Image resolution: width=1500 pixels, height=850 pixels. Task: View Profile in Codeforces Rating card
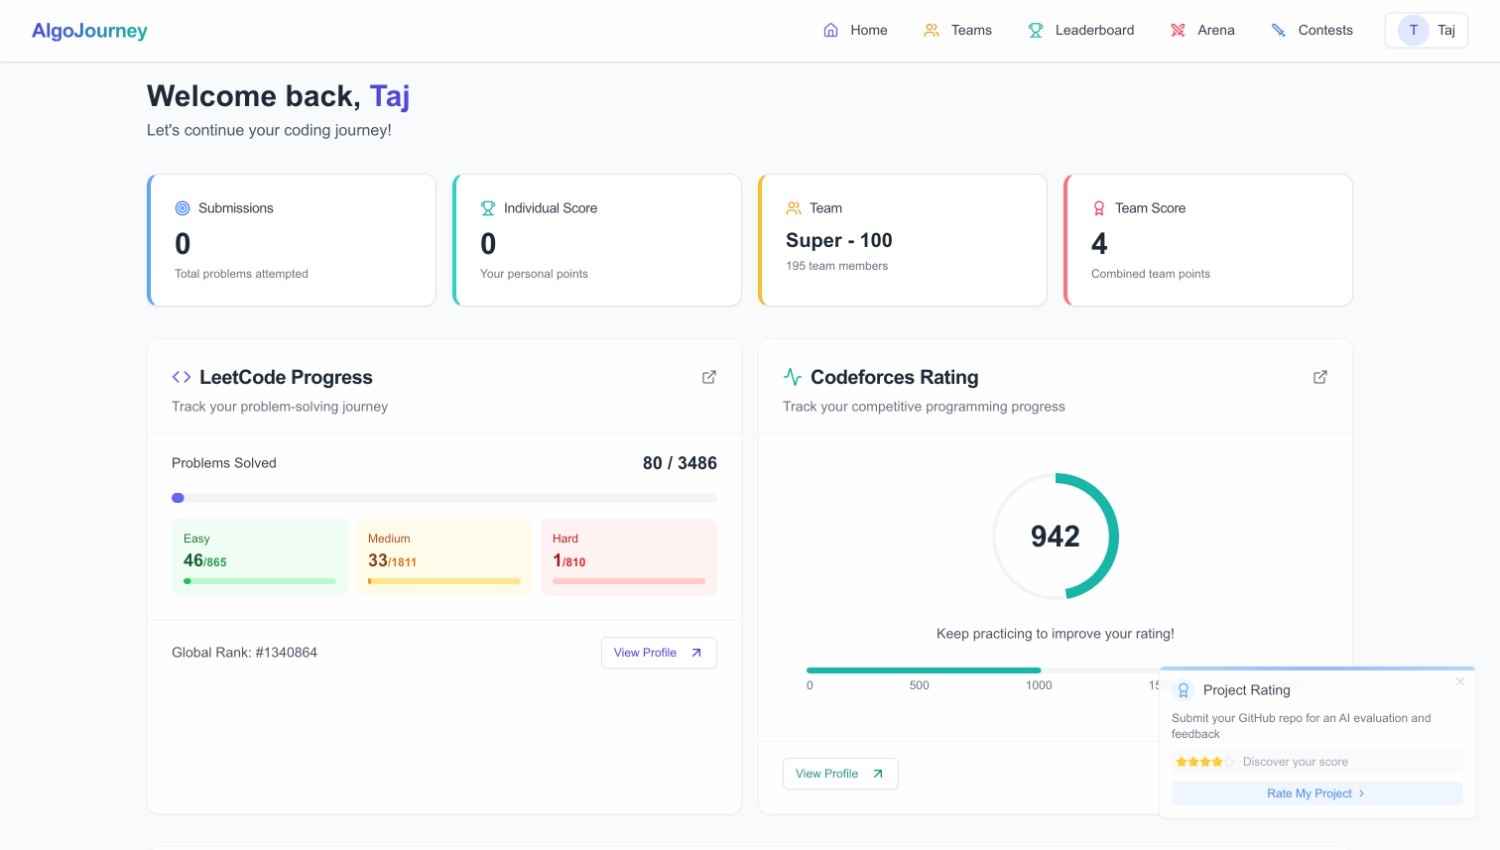coord(840,774)
